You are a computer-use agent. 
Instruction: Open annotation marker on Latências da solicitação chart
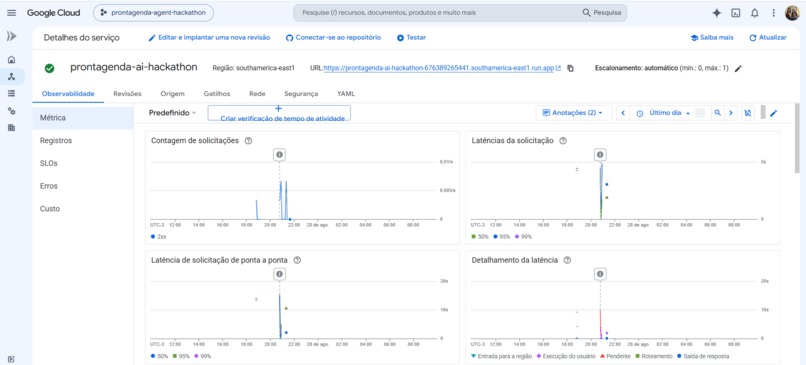coord(600,154)
